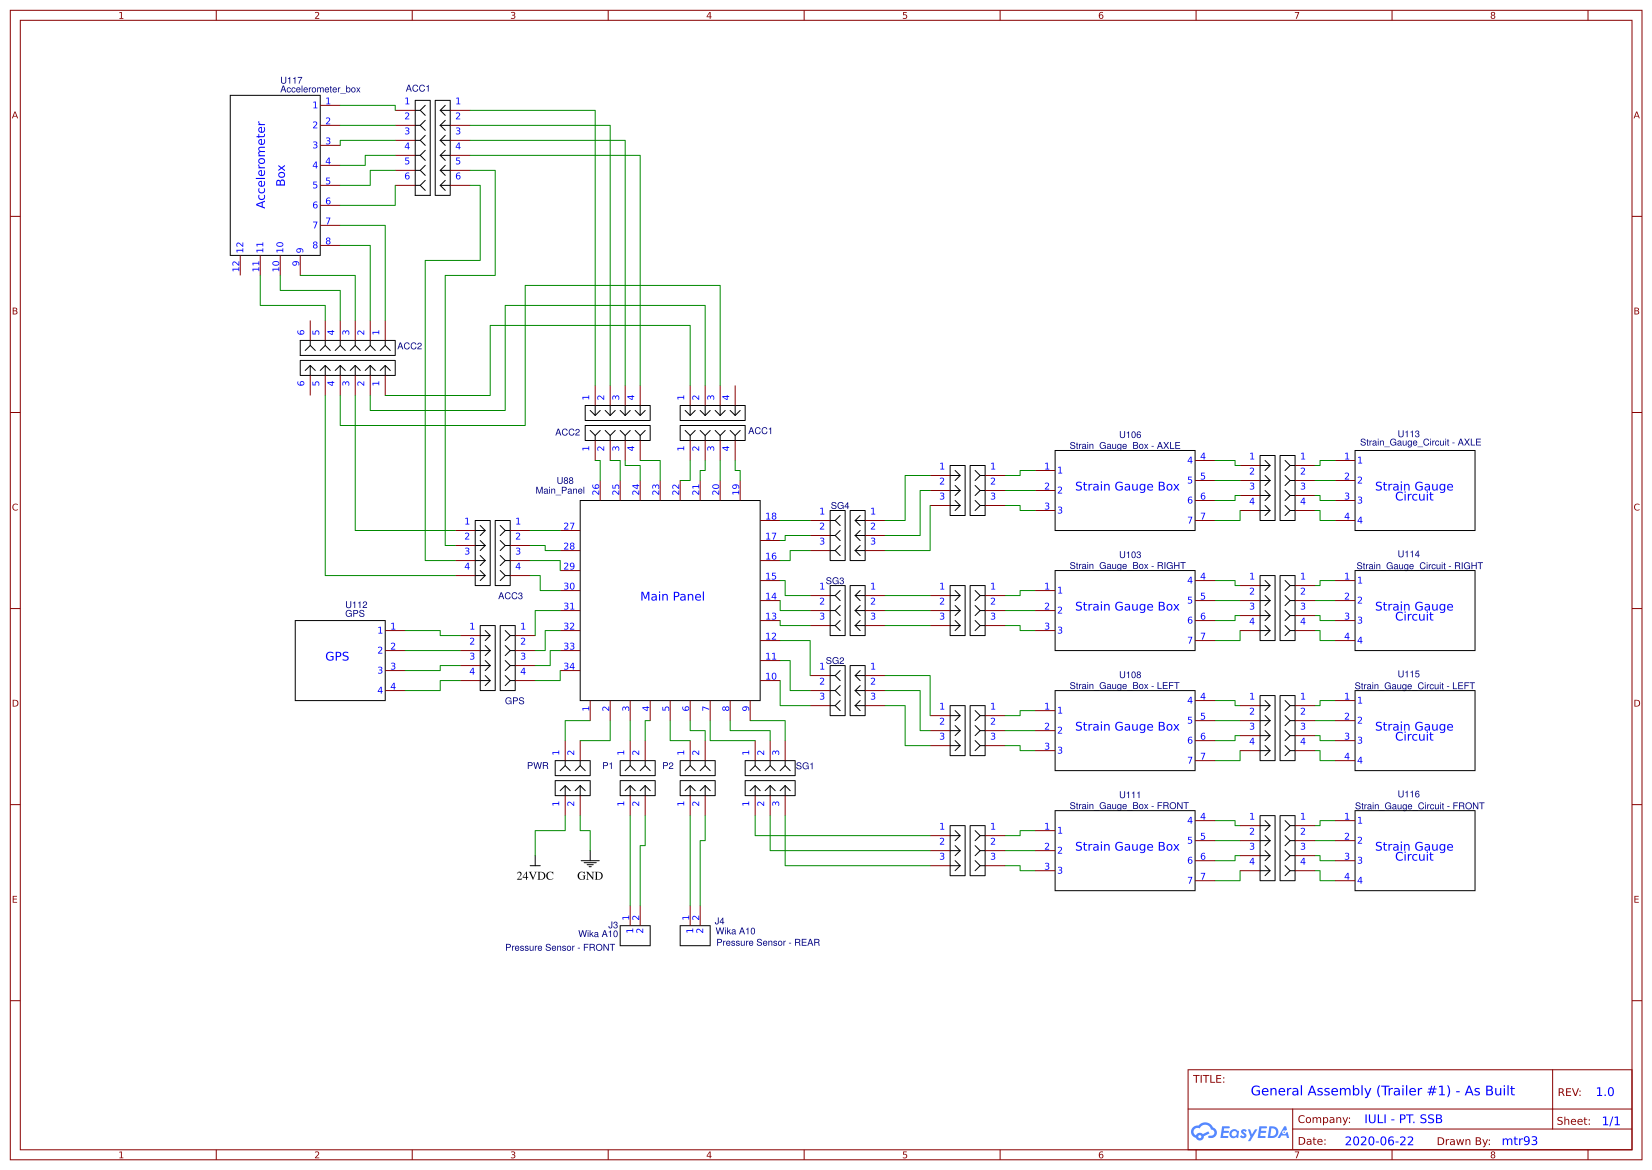The height and width of the screenshot is (1170, 1652).
Task: Click the Sheet 1/1 field
Action: (x=1613, y=1120)
